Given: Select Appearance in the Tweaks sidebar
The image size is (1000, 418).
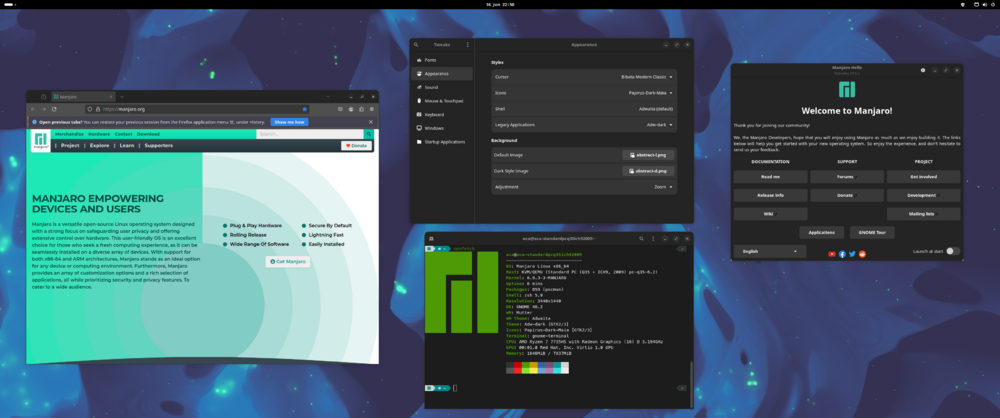Looking at the screenshot, I should point(442,73).
